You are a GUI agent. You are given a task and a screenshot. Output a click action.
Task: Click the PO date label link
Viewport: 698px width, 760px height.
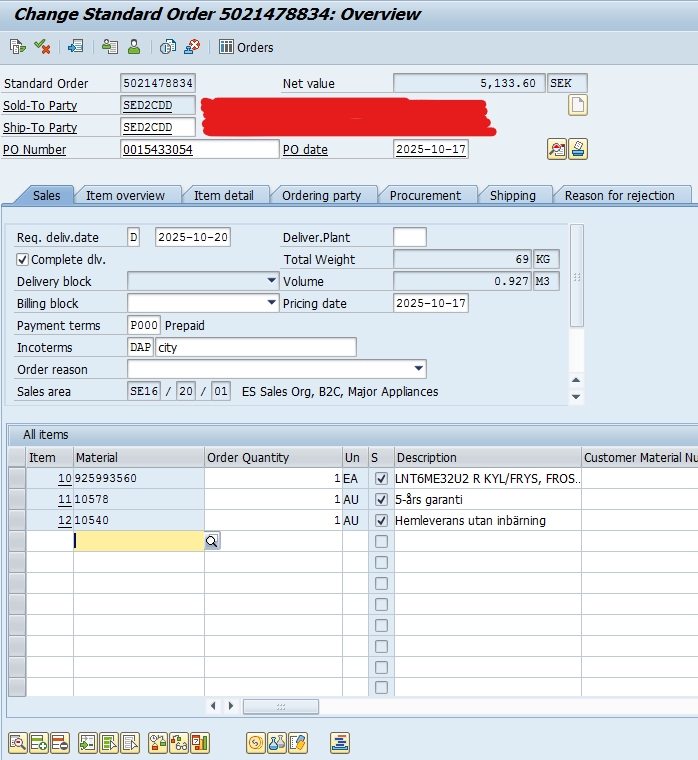[305, 150]
